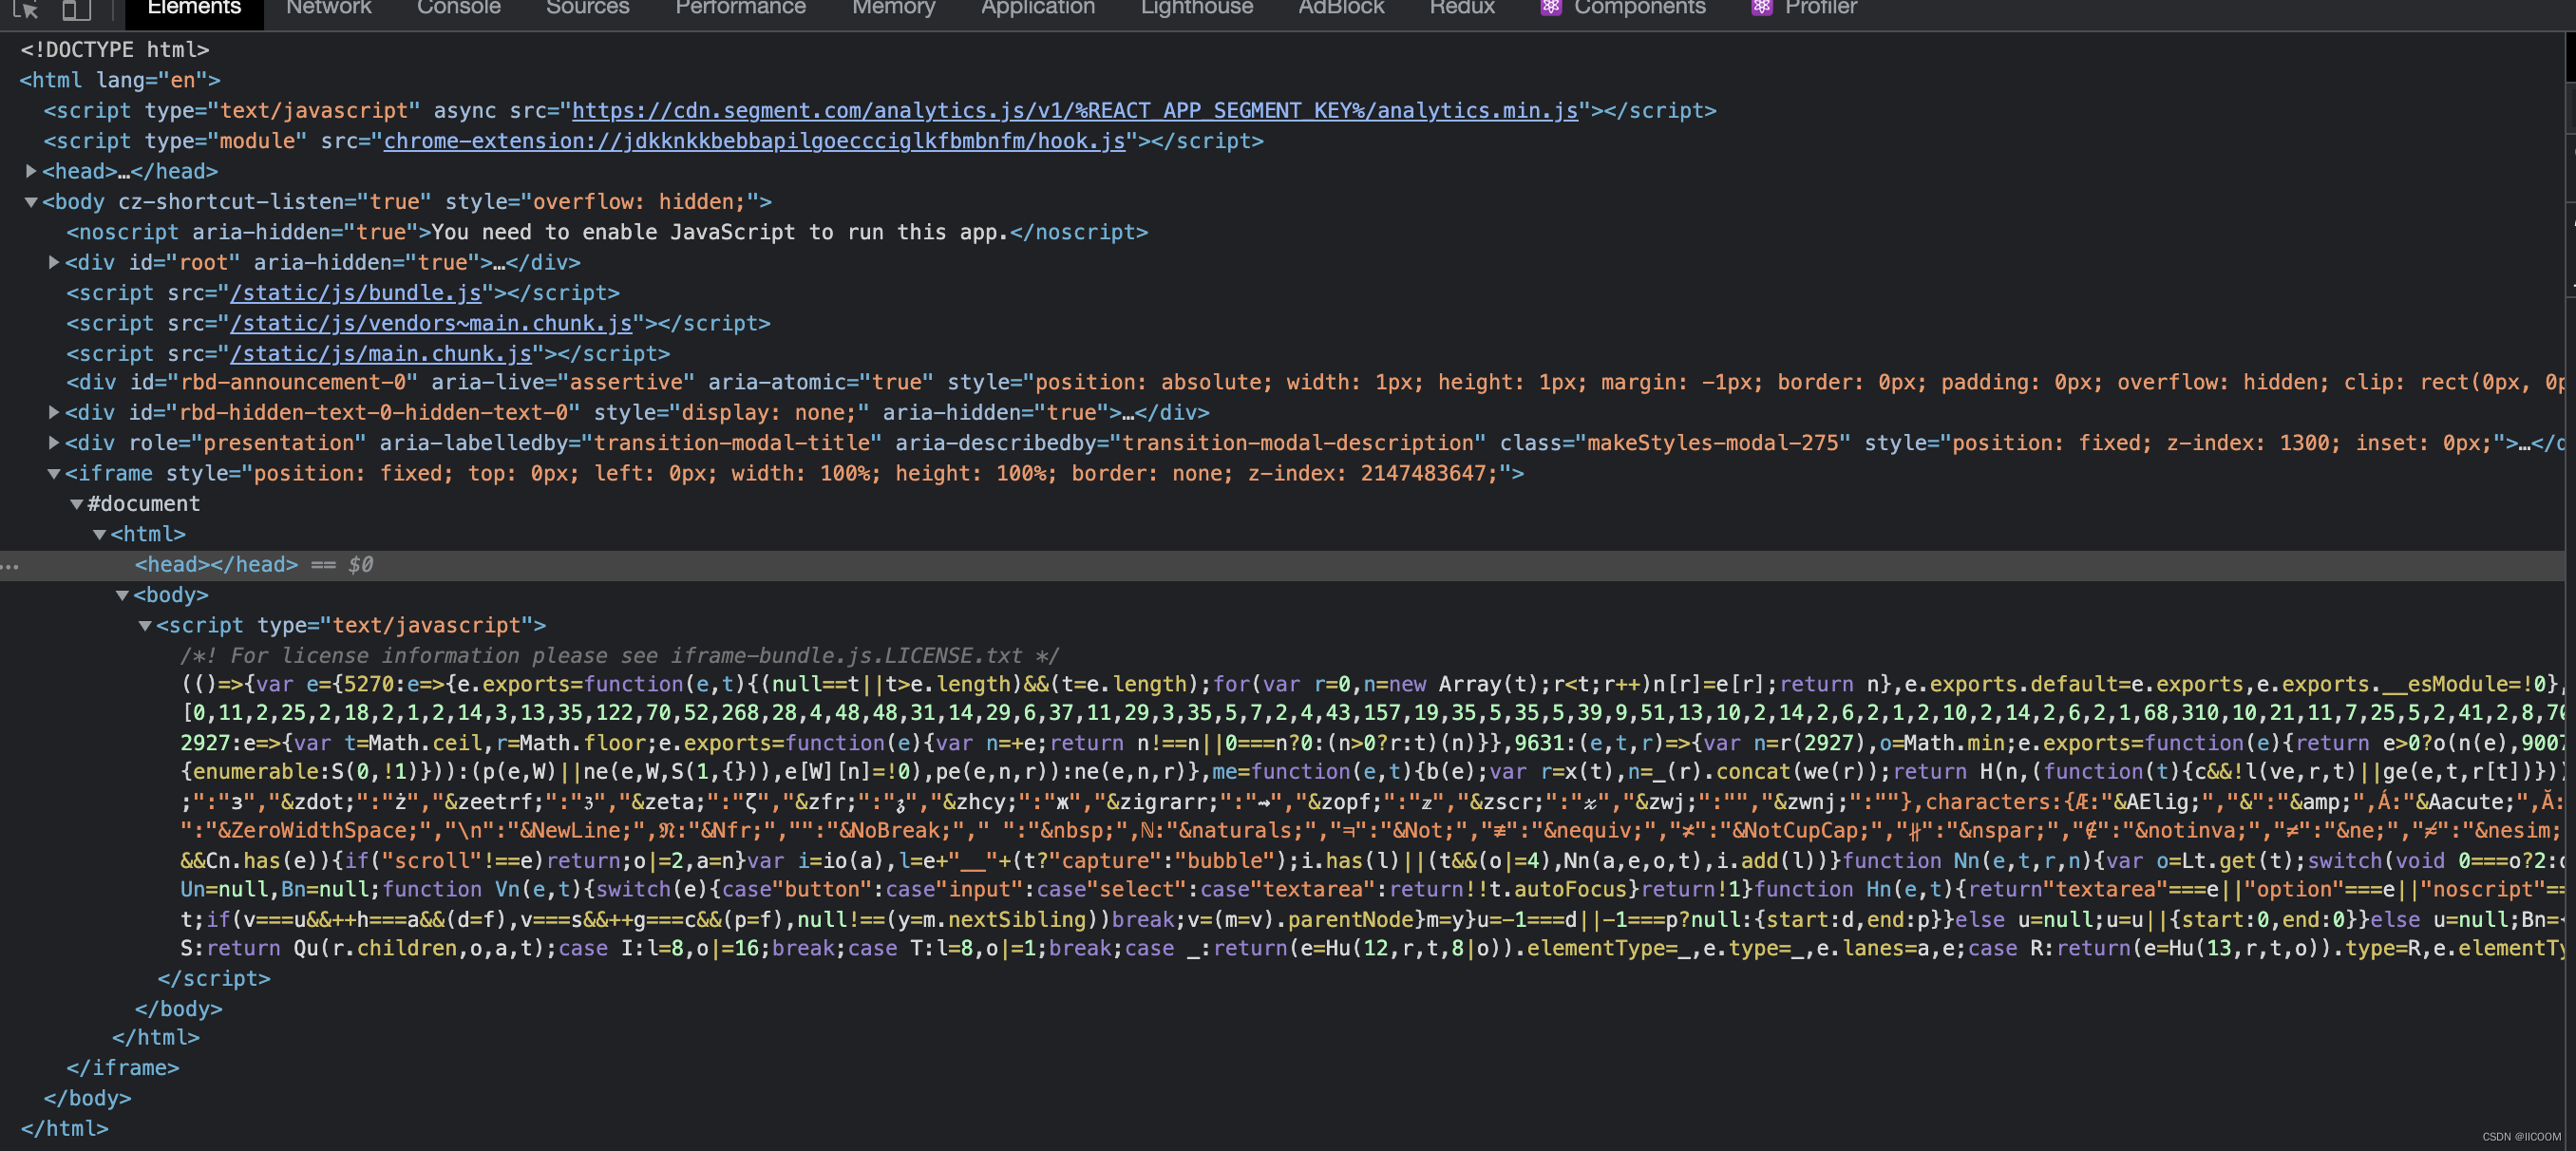Toggle the device toolbar icon
The width and height of the screenshot is (2576, 1151).
[77, 9]
